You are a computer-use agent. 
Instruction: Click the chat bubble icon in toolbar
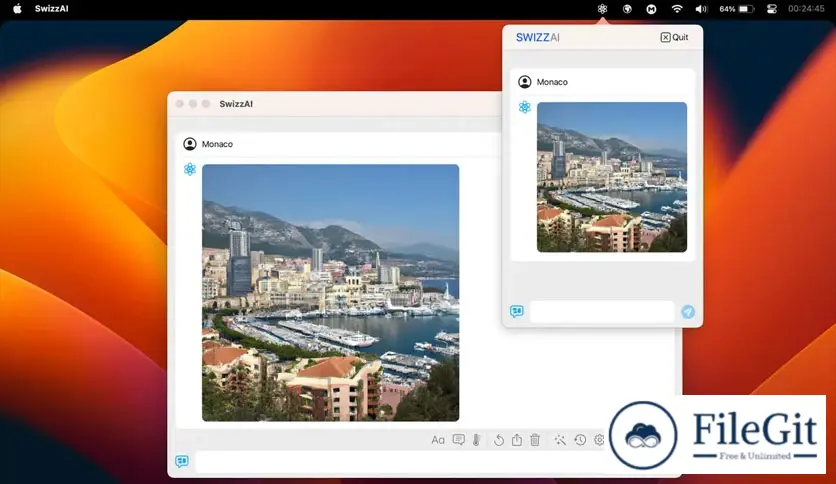[459, 440]
